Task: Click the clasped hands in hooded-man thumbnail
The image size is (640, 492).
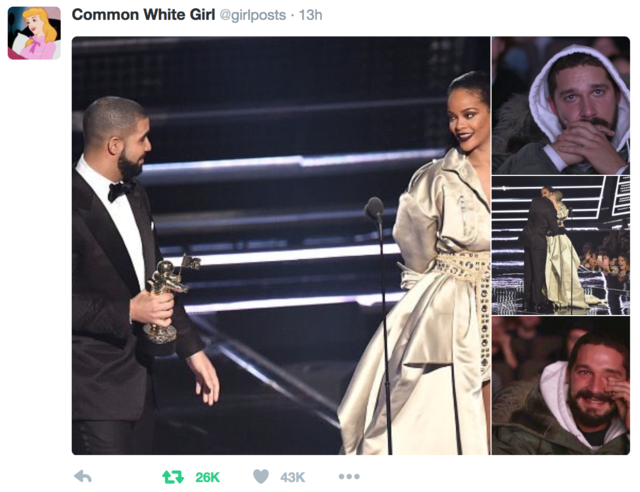Action: click(586, 144)
